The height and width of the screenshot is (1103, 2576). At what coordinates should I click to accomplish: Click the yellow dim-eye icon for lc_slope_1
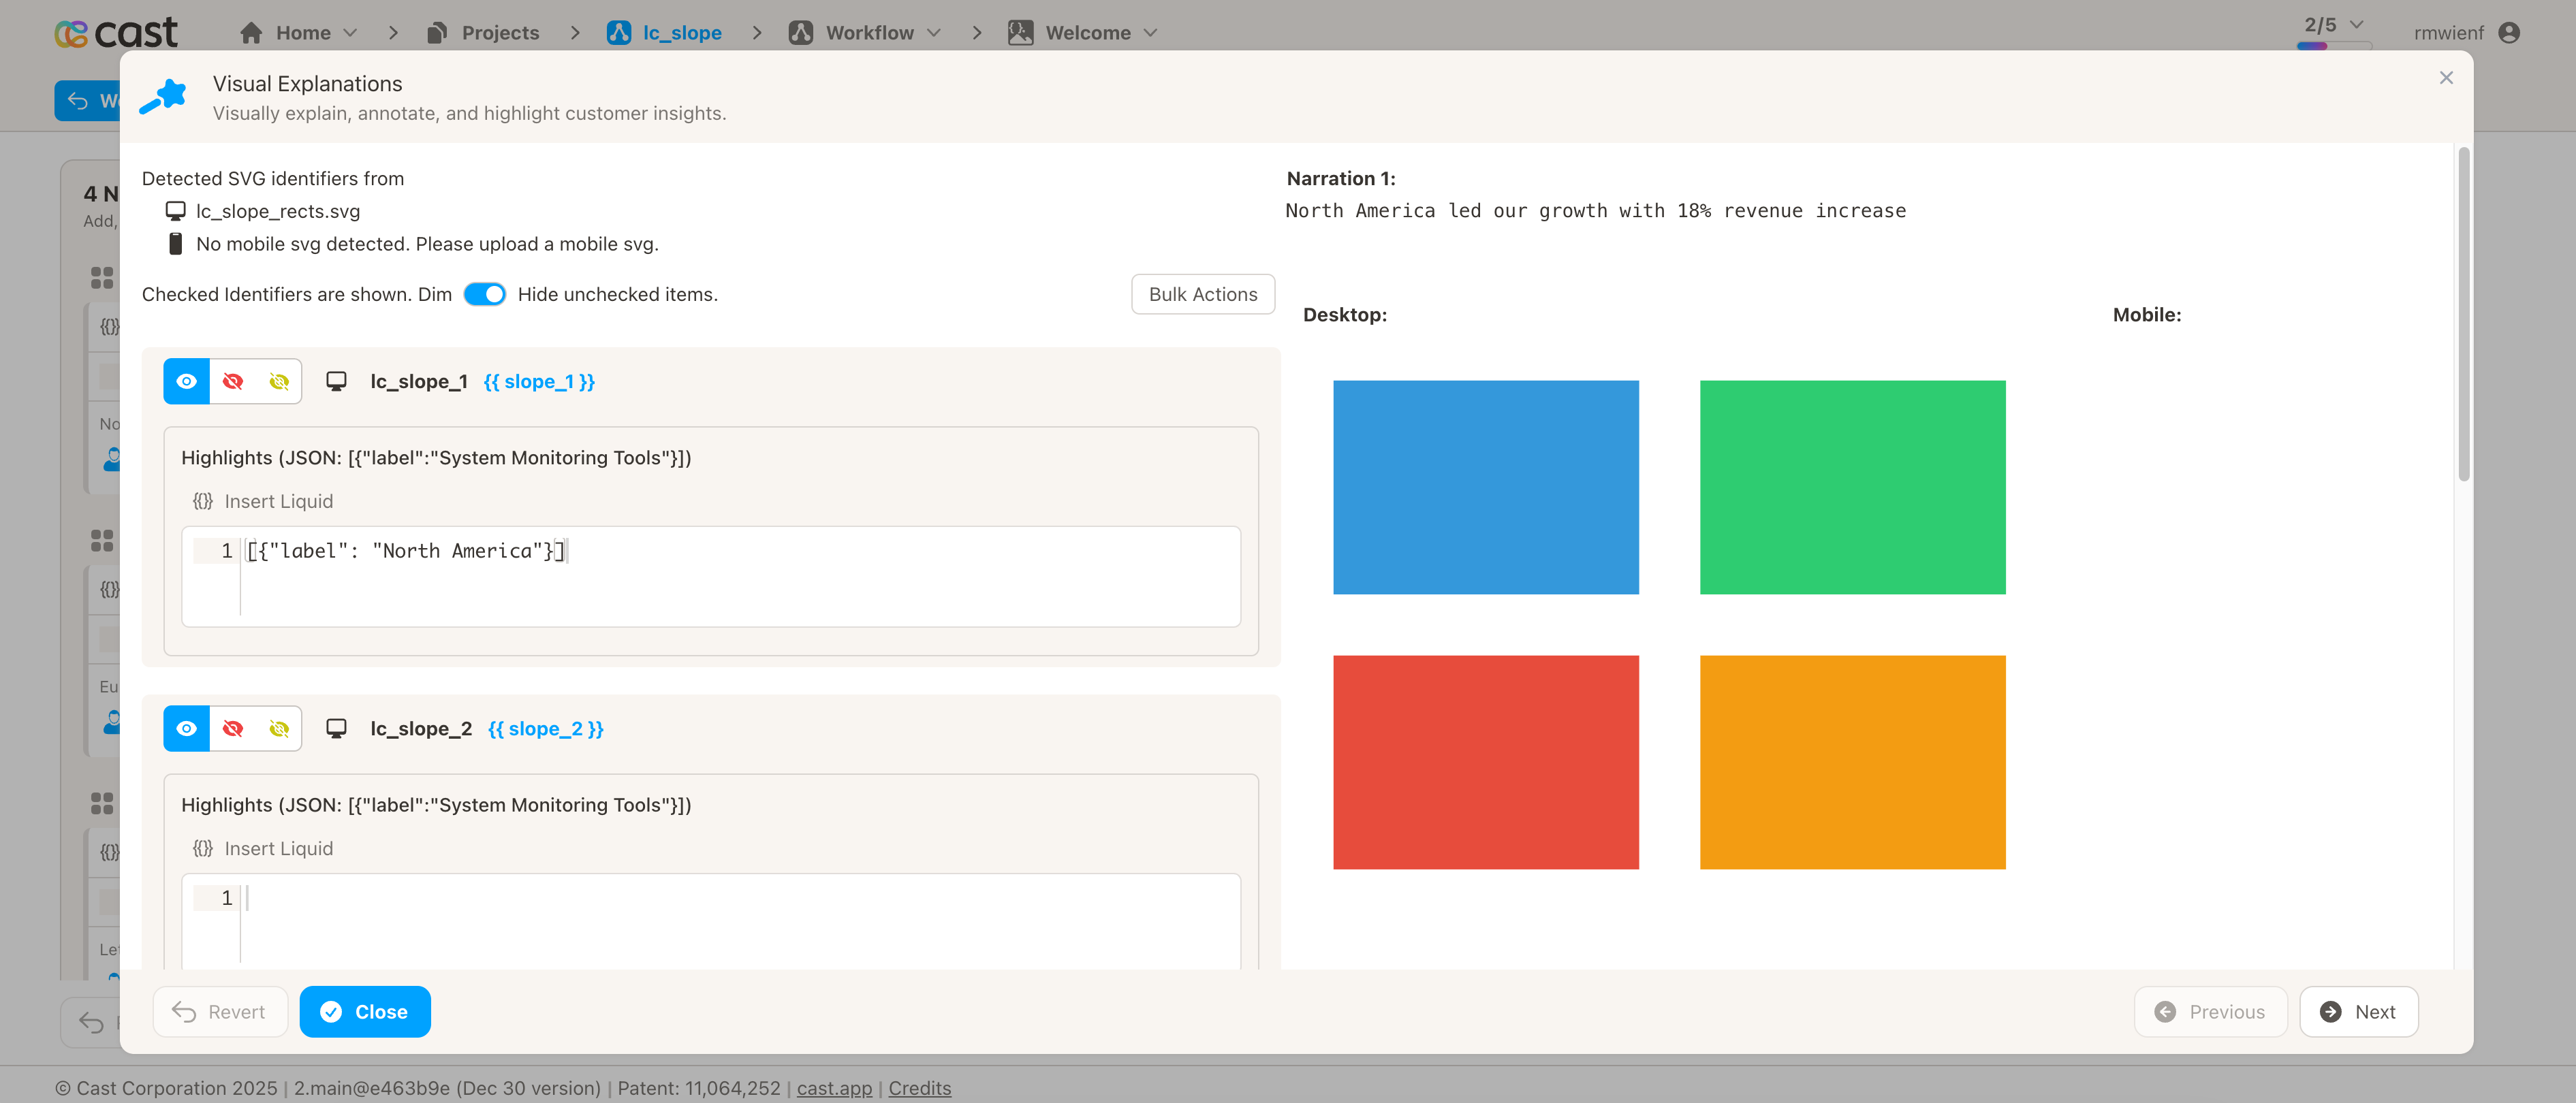[279, 381]
